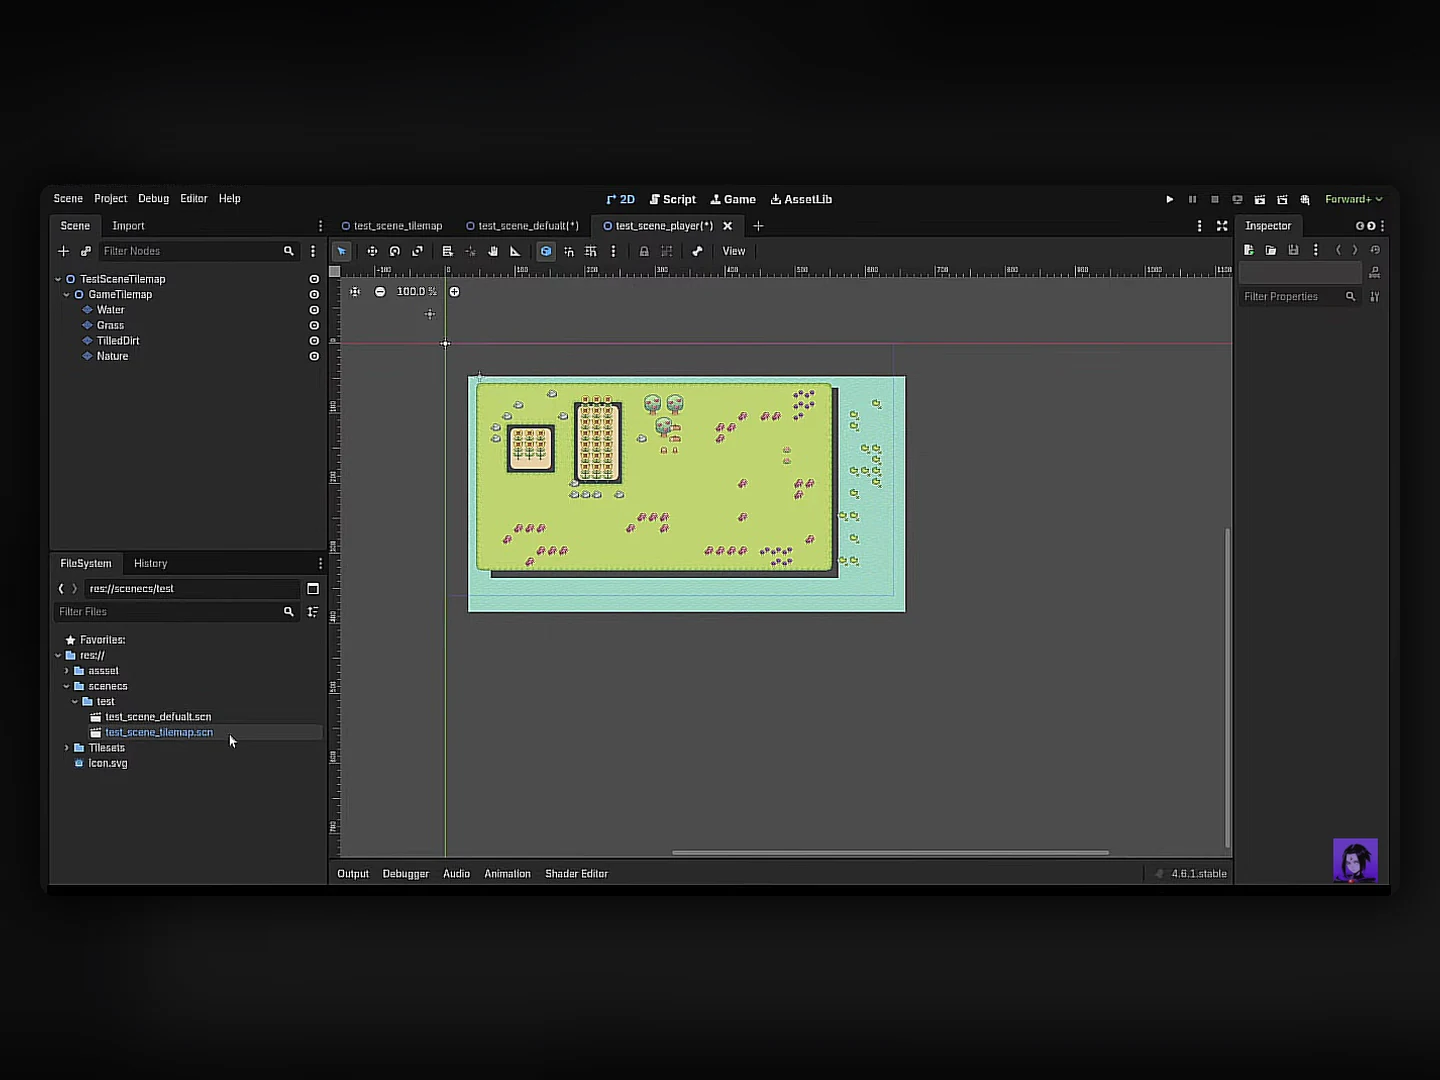Click the pause running project button
1440x1080 pixels.
click(x=1192, y=199)
